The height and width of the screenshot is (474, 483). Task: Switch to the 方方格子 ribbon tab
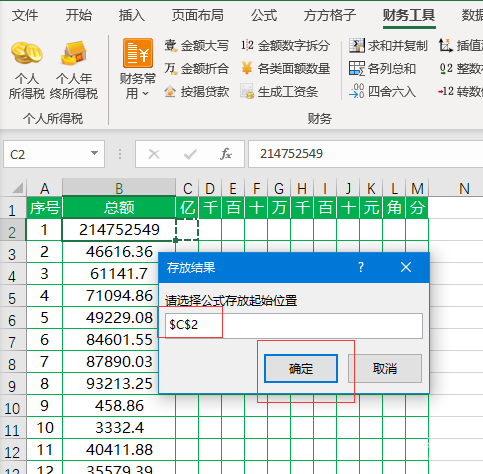tap(330, 15)
